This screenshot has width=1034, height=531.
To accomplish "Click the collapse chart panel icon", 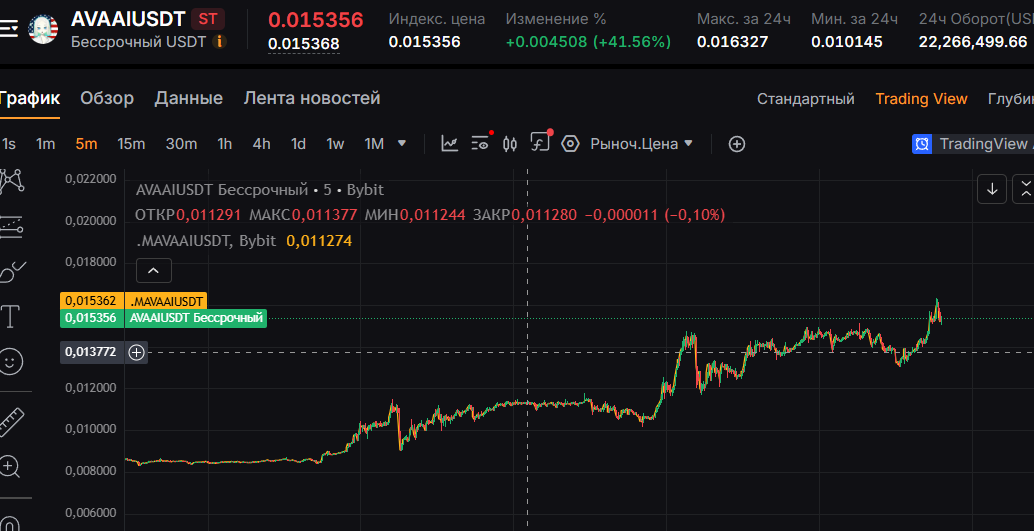I will [1025, 189].
